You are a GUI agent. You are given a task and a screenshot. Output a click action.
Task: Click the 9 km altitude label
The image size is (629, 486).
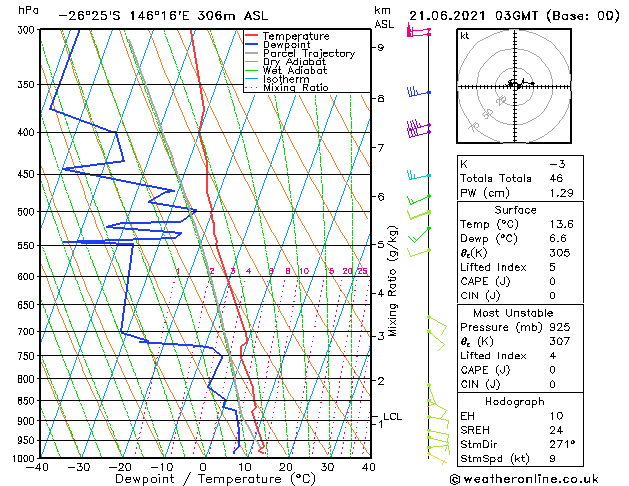[380, 47]
